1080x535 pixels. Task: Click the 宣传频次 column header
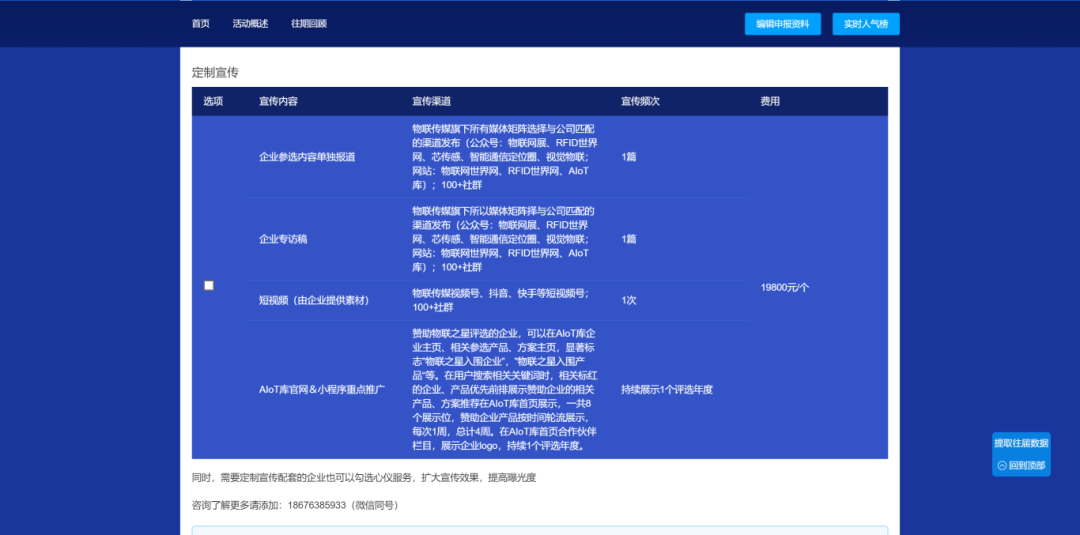click(x=641, y=101)
